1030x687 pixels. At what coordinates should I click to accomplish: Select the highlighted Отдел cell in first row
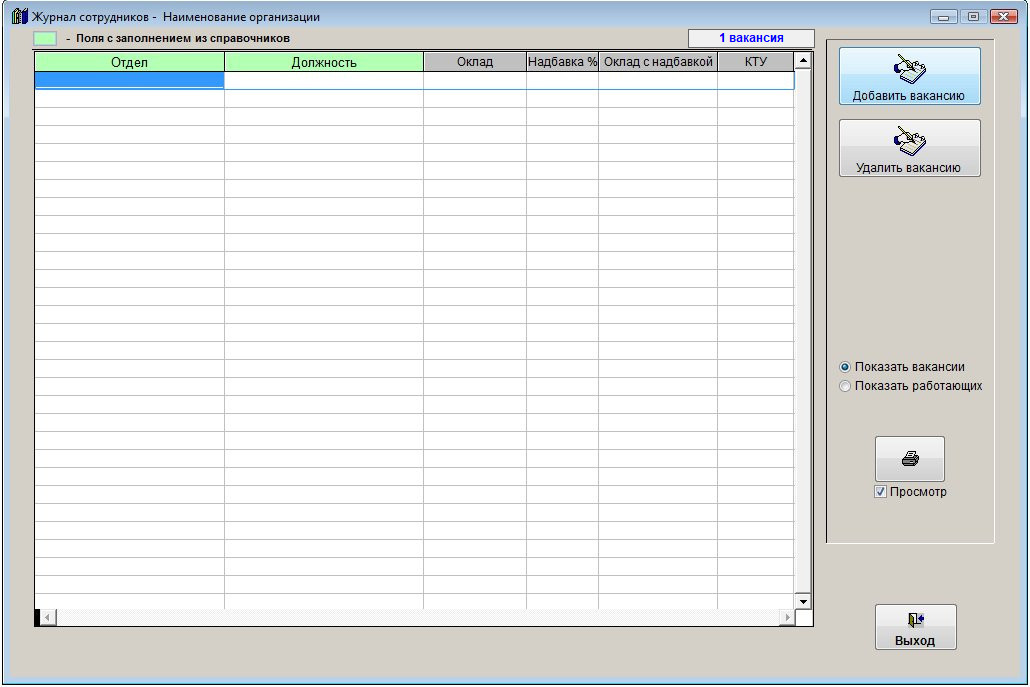coord(129,80)
